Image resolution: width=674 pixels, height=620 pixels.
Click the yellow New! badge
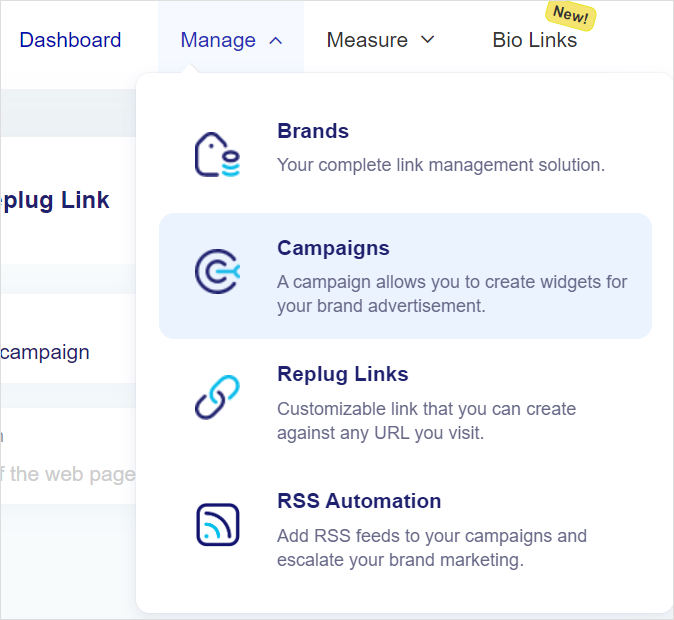click(x=570, y=15)
